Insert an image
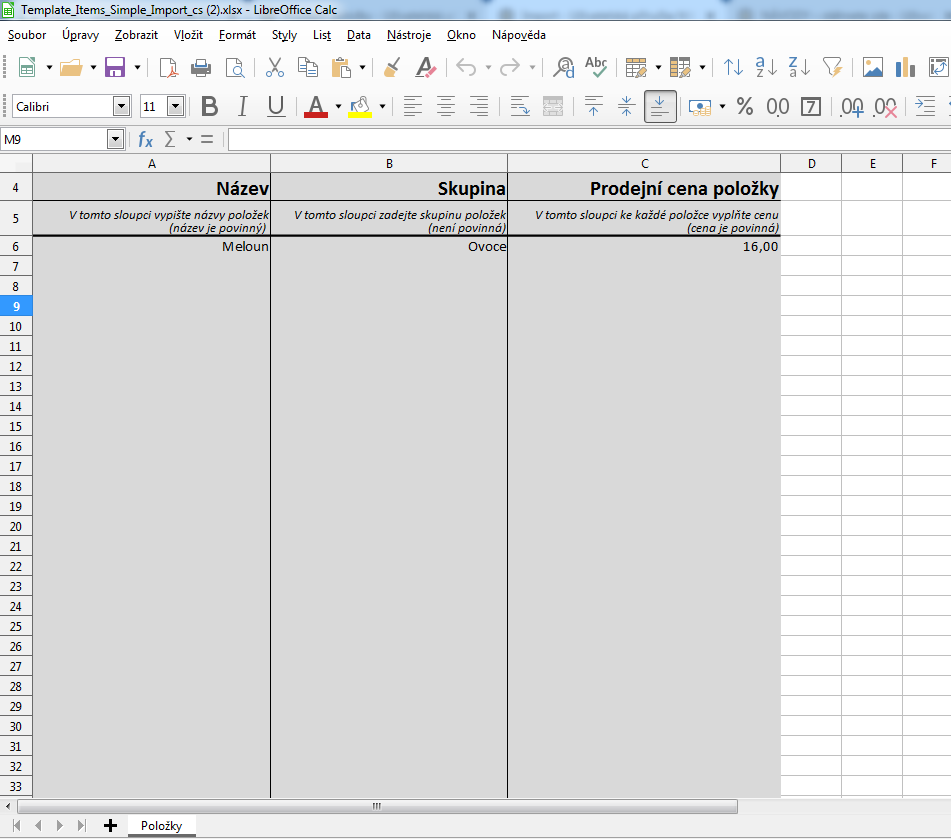The height and width of the screenshot is (839, 951). pyautogui.click(x=873, y=67)
